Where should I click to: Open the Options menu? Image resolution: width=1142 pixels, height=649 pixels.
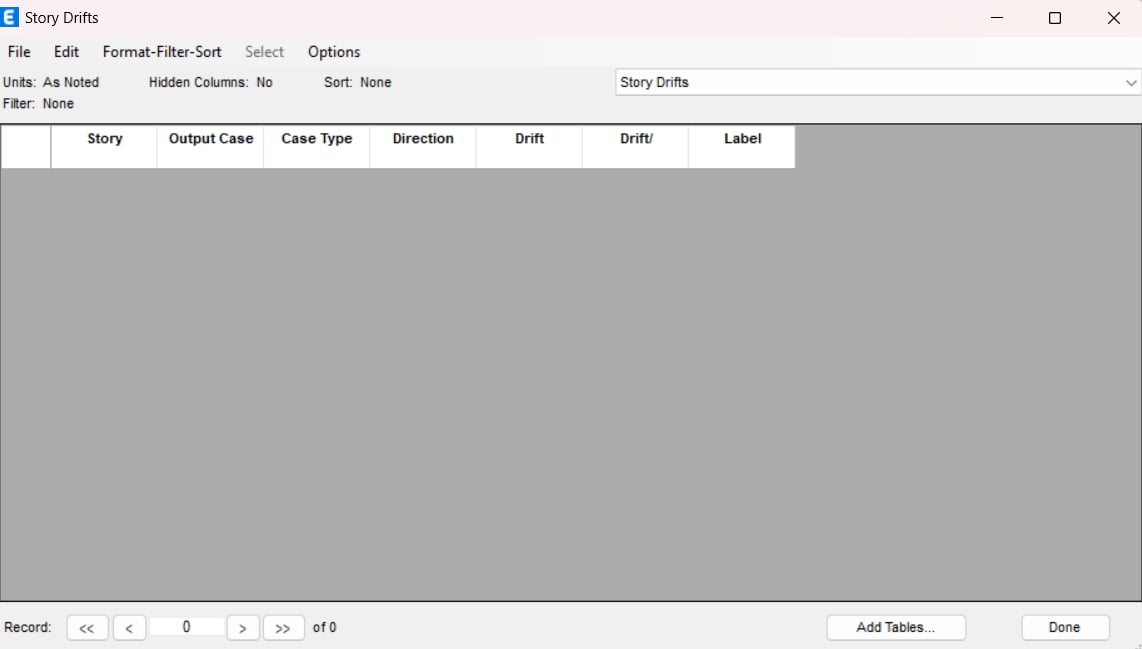pyautogui.click(x=334, y=52)
